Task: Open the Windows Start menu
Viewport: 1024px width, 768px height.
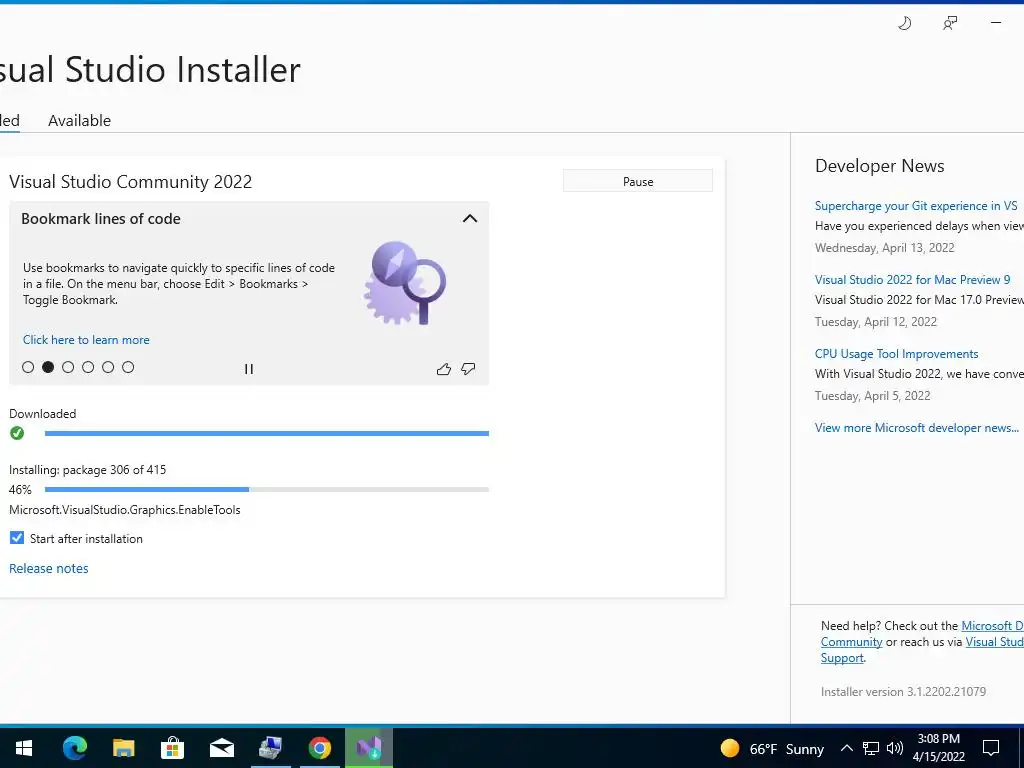Action: point(24,748)
